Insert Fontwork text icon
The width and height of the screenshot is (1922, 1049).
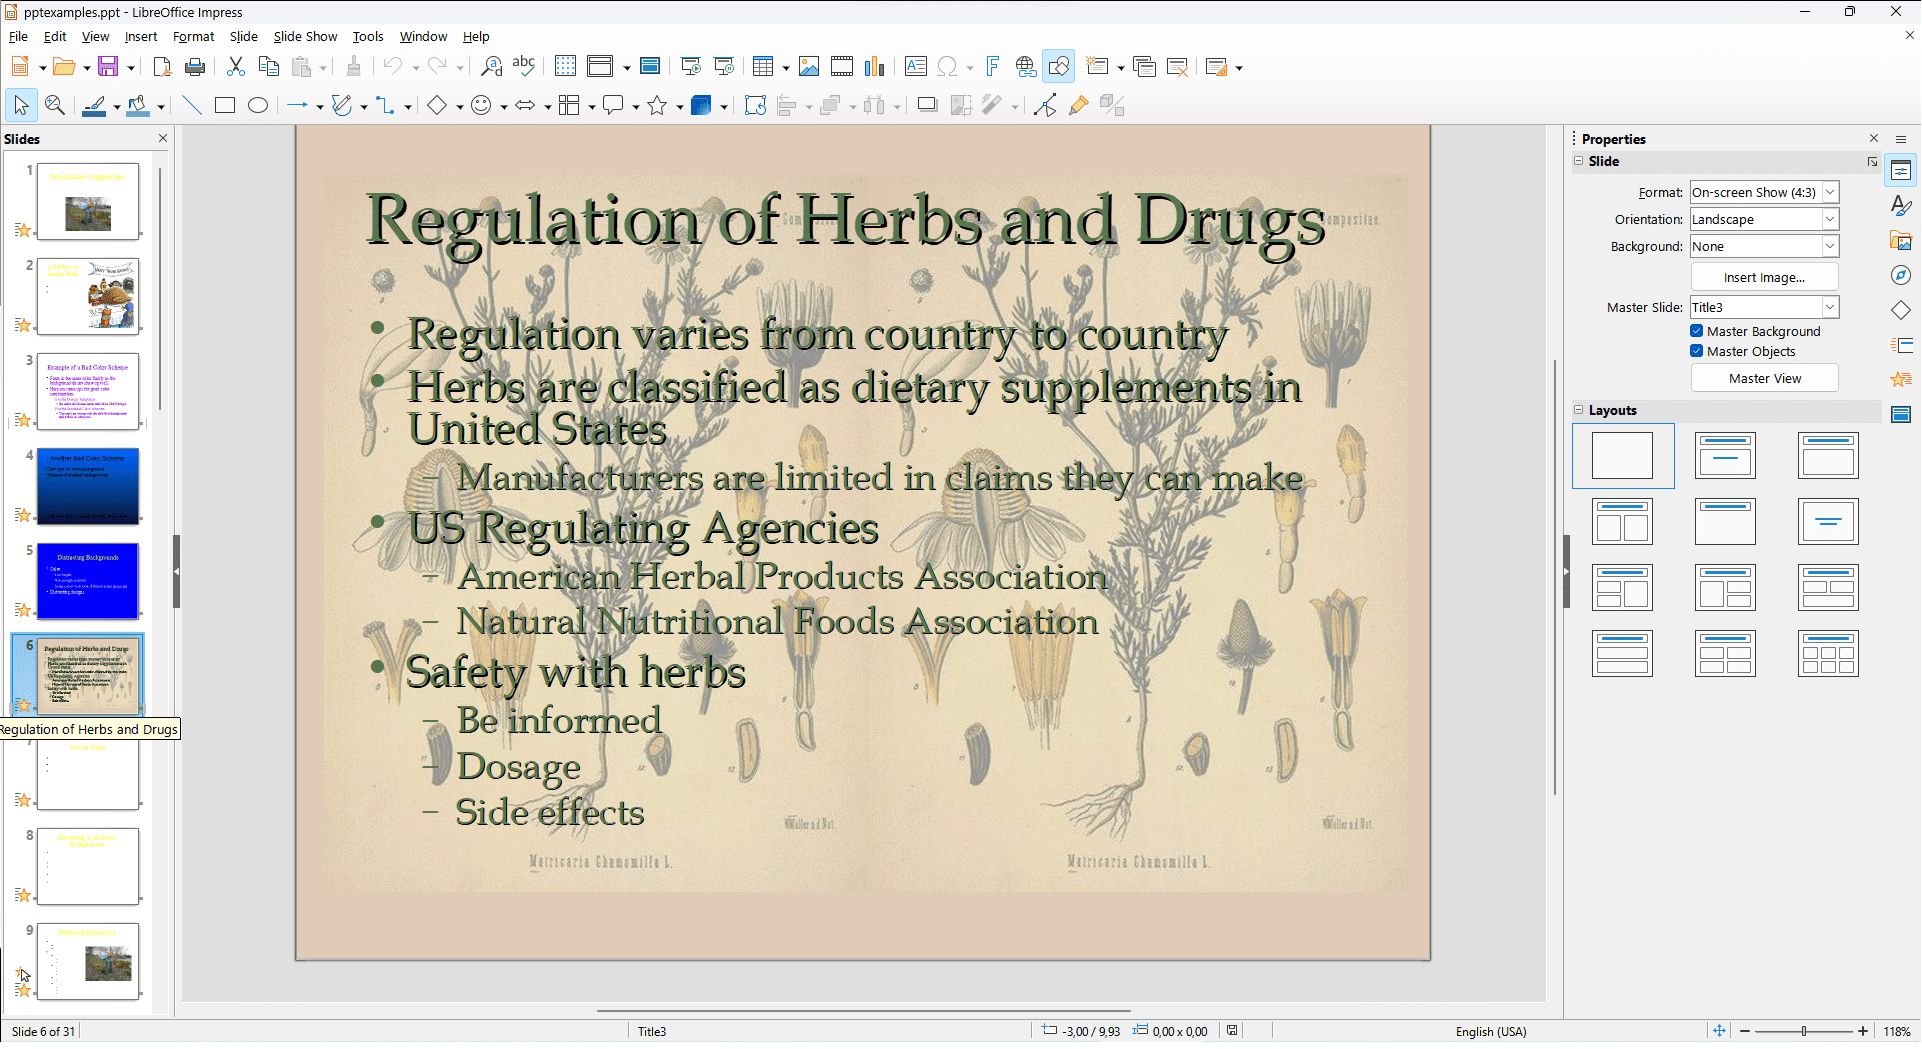[993, 67]
